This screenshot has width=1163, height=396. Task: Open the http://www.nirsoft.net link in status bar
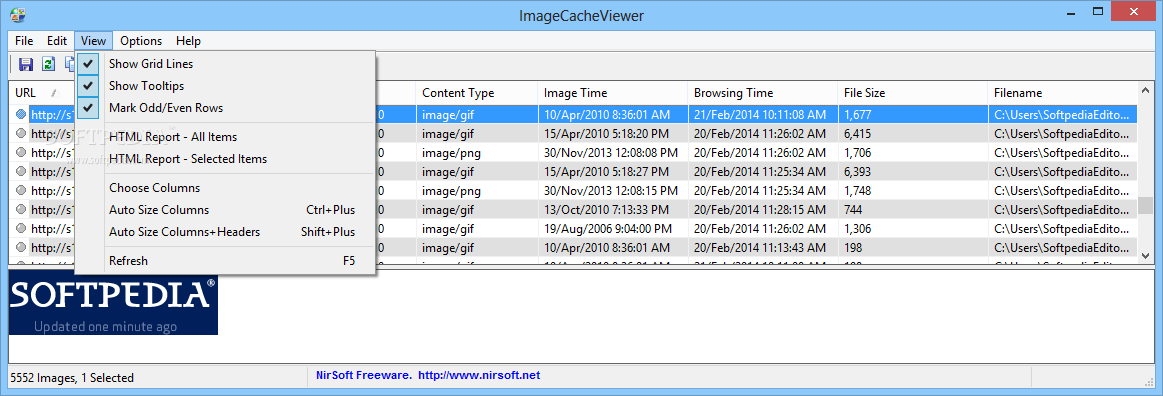click(479, 376)
